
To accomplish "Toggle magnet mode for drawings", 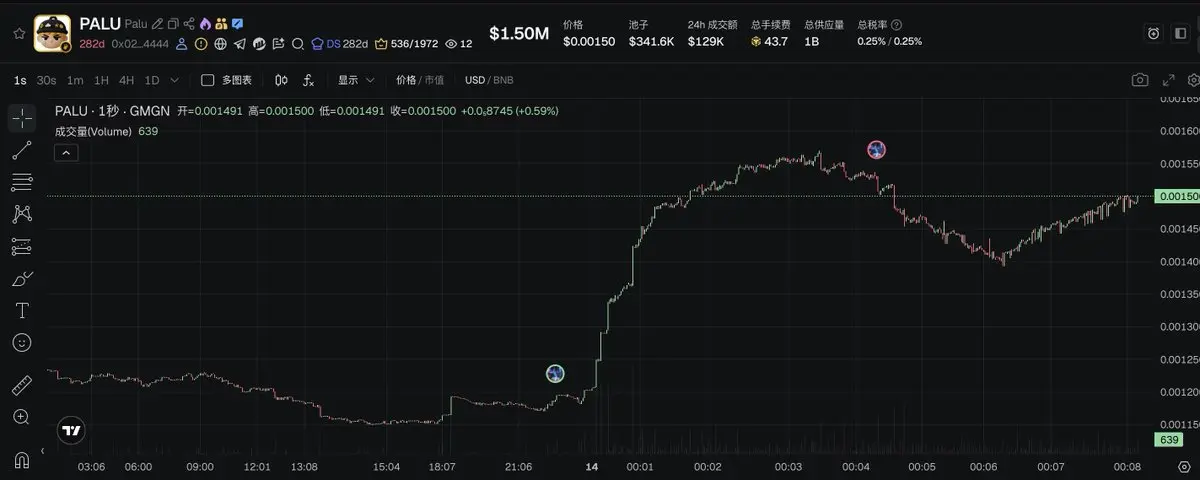I will [x=22, y=460].
